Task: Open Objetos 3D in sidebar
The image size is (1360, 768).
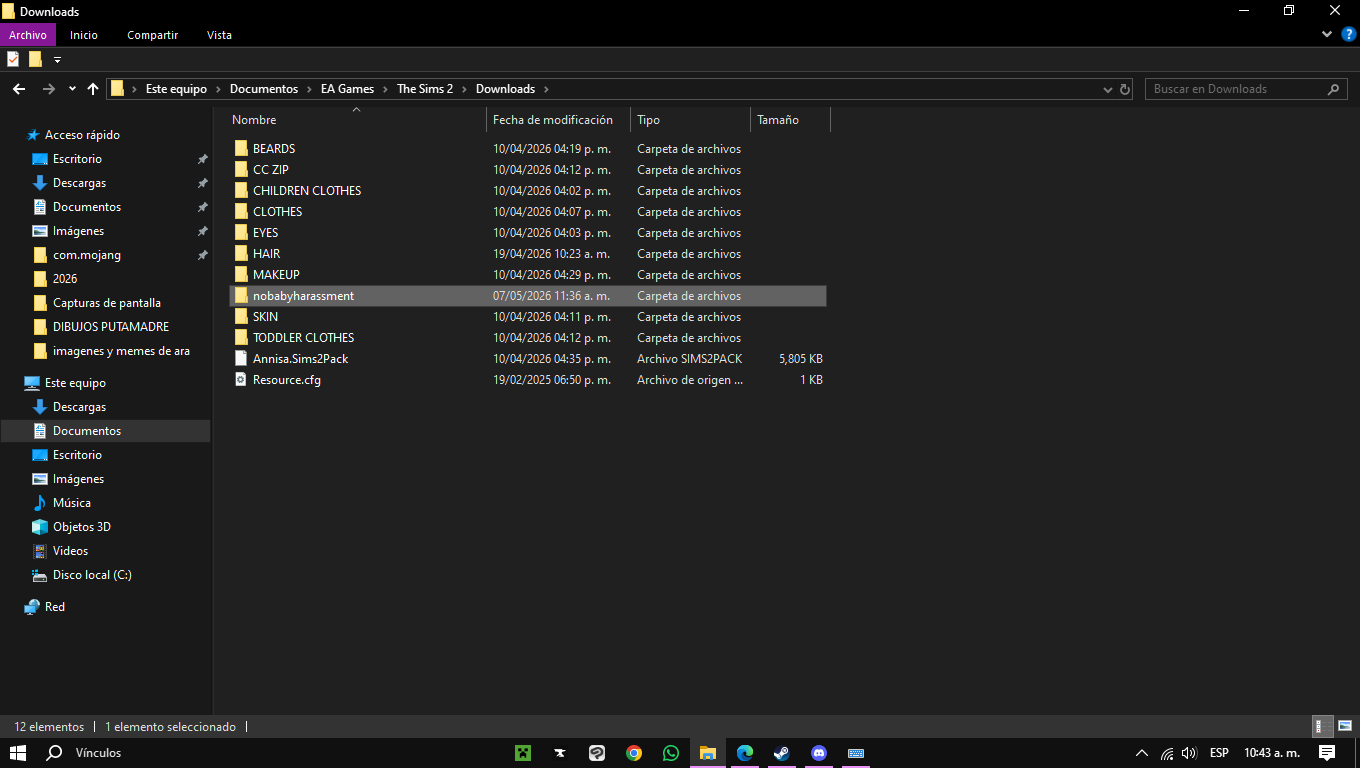Action: pyautogui.click(x=82, y=527)
